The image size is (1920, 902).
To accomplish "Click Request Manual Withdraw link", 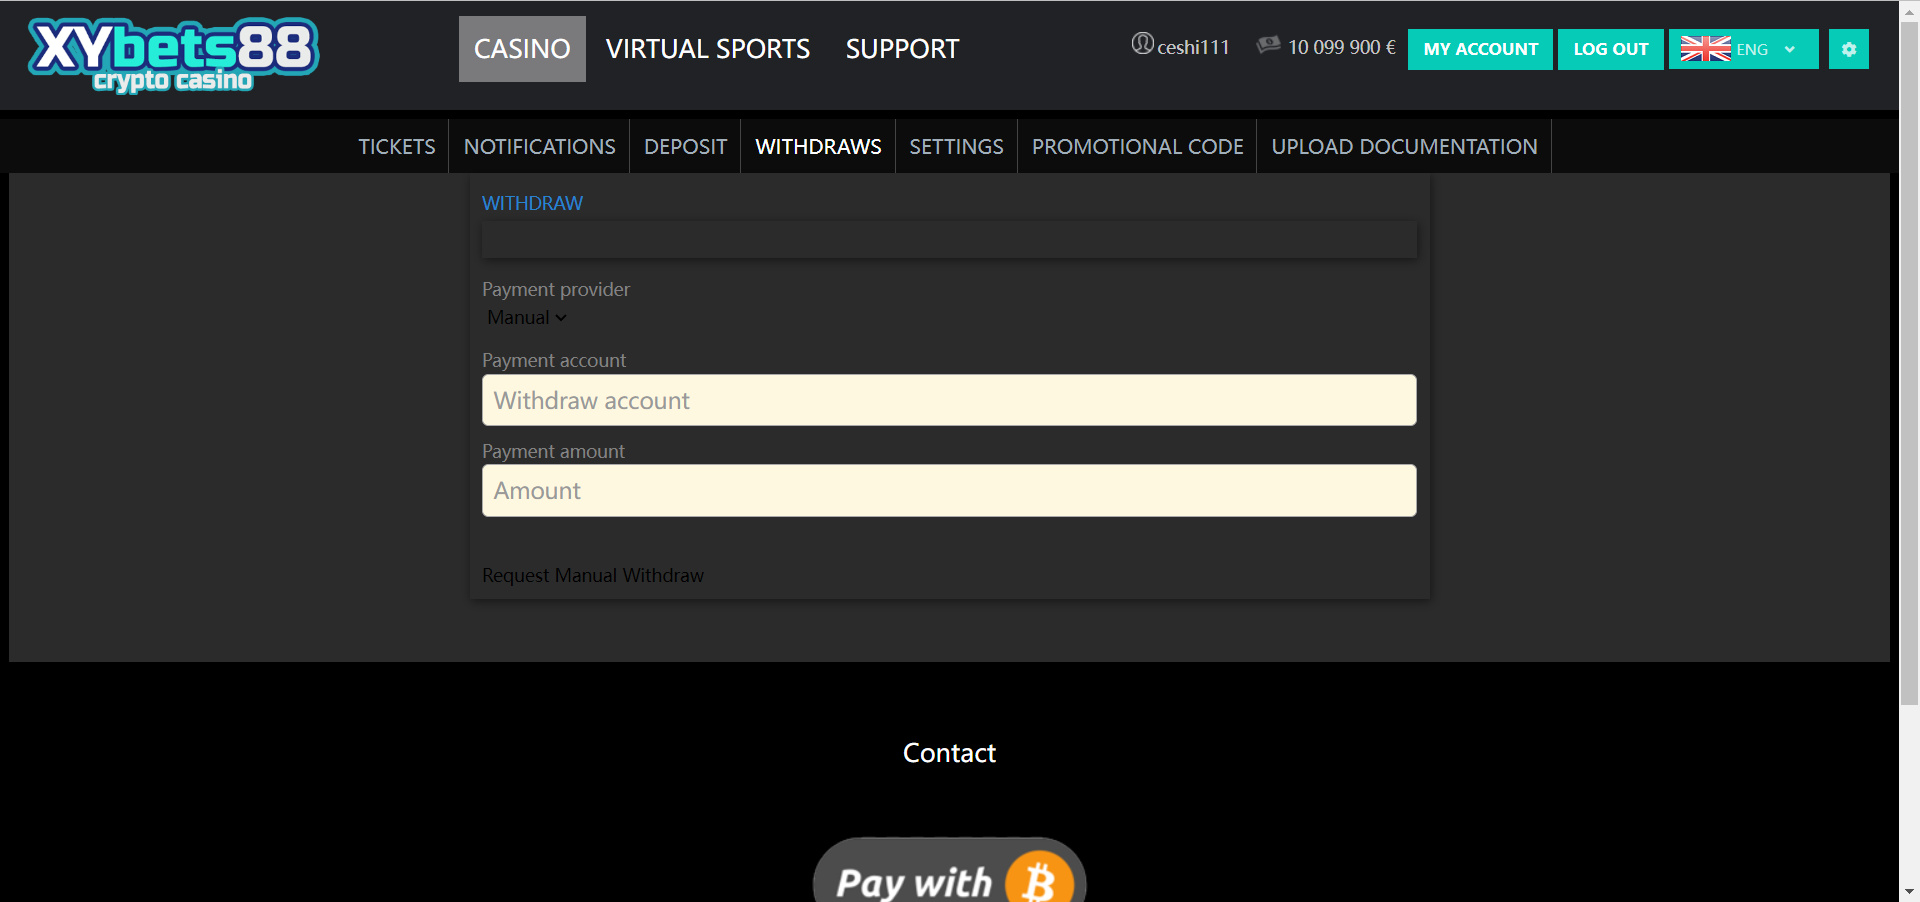I will pos(593,576).
